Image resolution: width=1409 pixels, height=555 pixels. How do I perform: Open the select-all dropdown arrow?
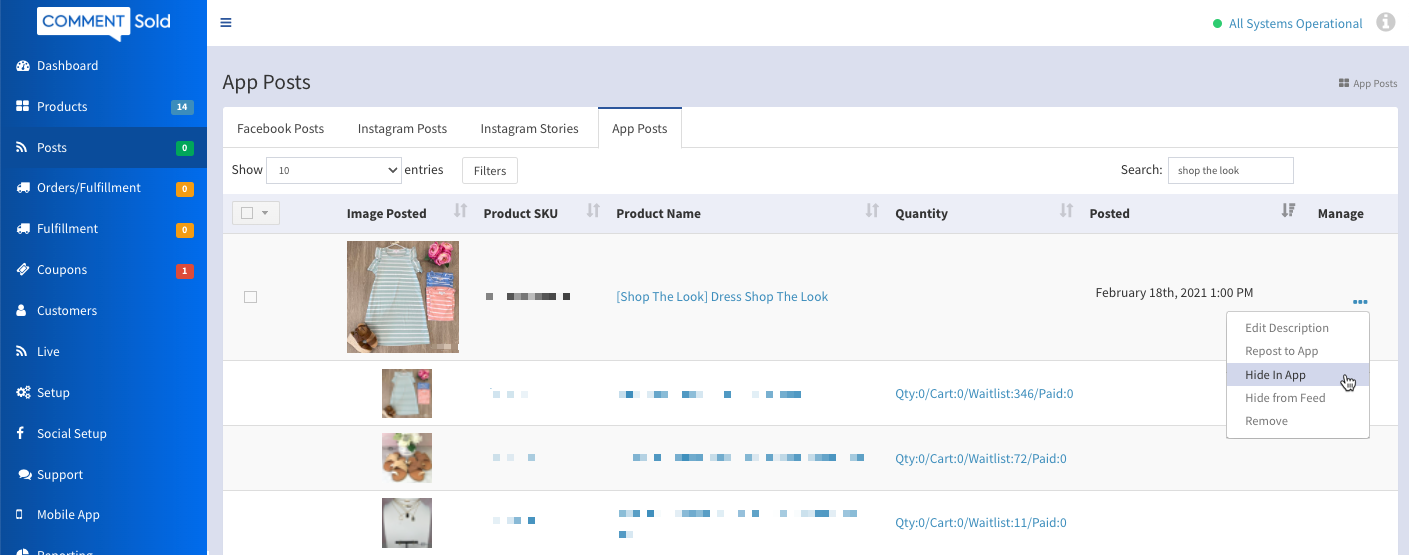click(x=265, y=213)
